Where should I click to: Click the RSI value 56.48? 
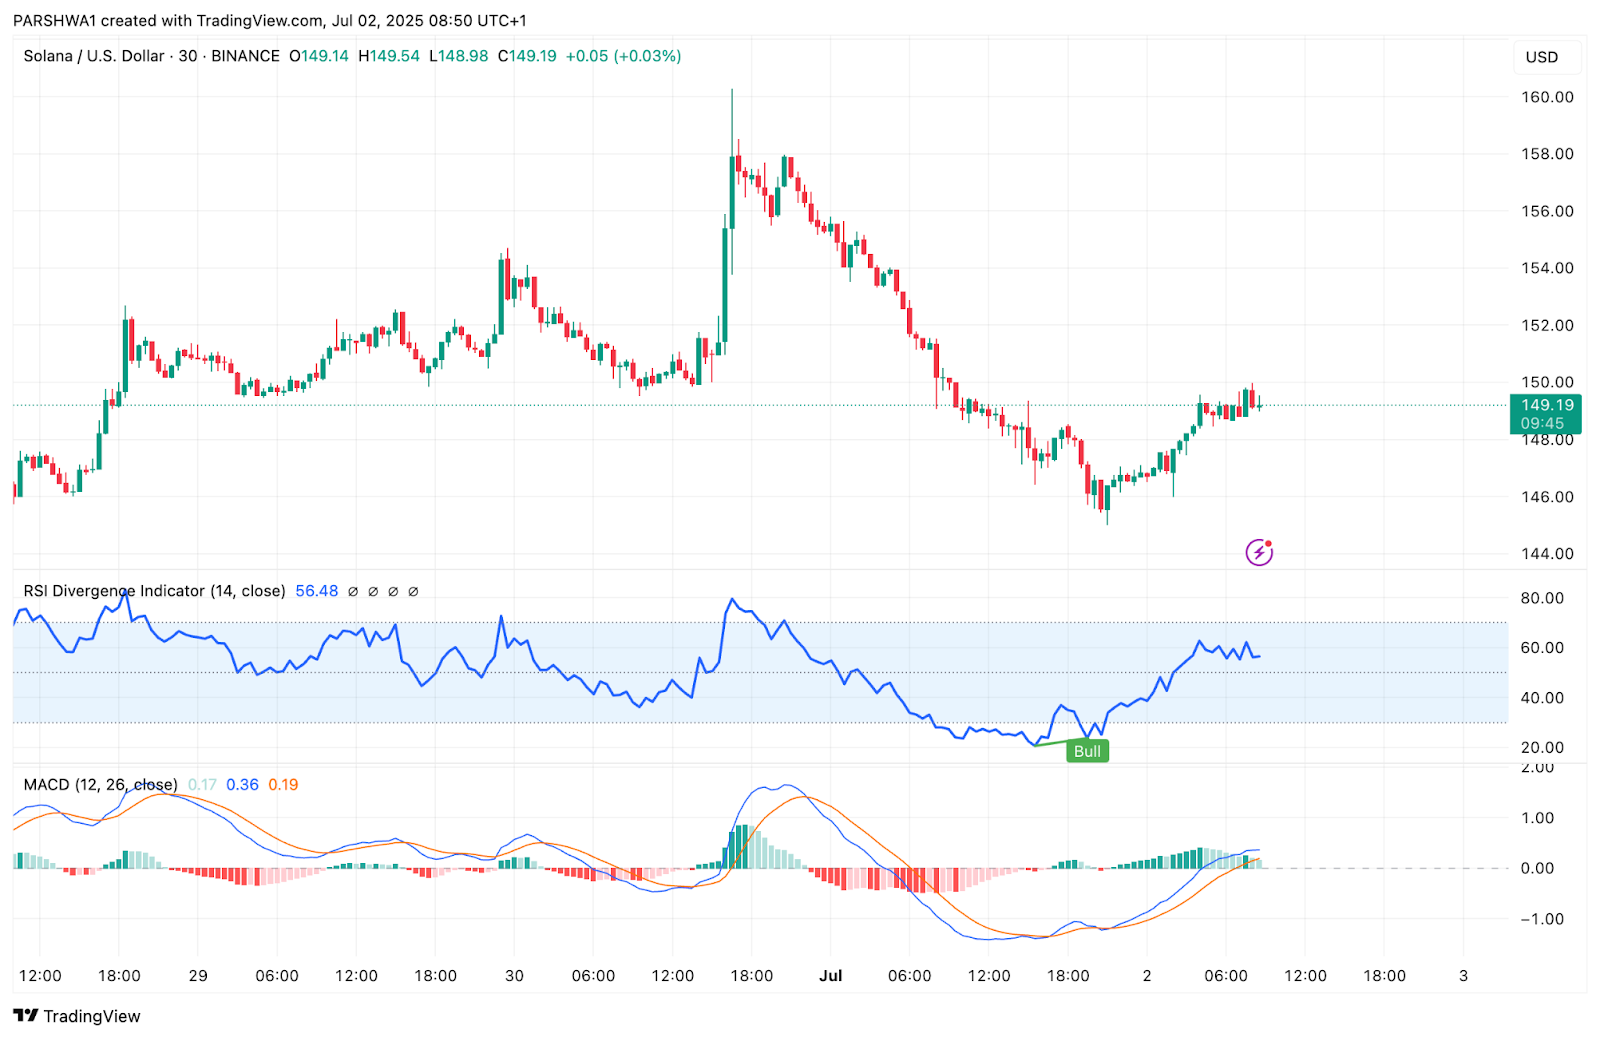[317, 591]
